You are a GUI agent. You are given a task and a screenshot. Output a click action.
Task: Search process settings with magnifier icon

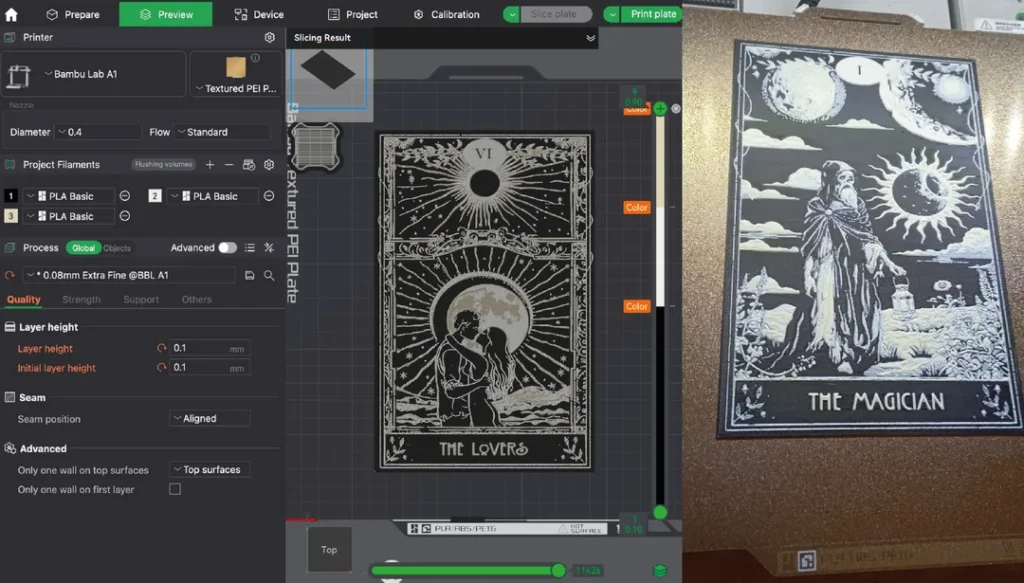coord(268,275)
